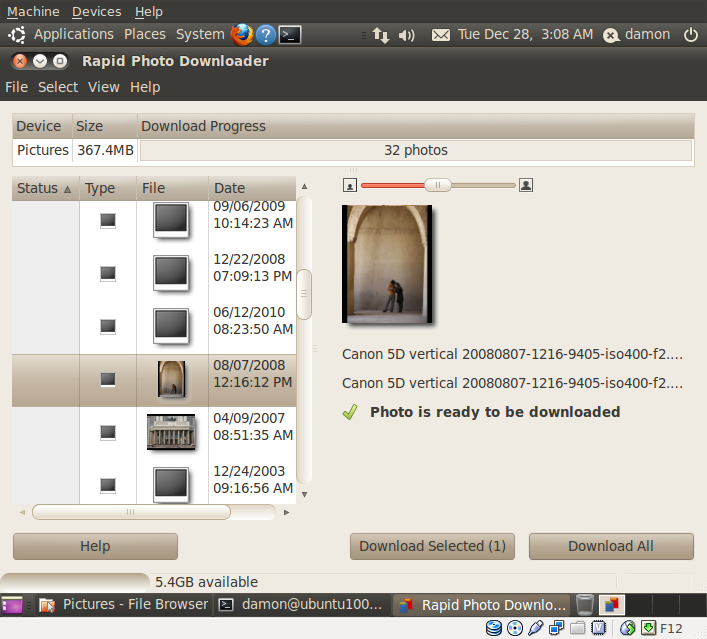Click the vertical scrollbar up arrow
The height and width of the screenshot is (639, 707).
(x=304, y=186)
